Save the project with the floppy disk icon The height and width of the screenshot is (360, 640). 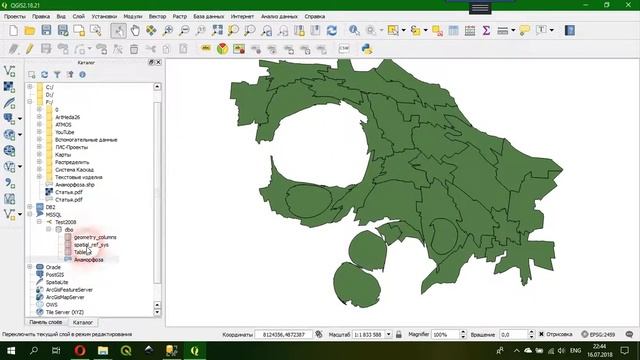pos(46,31)
